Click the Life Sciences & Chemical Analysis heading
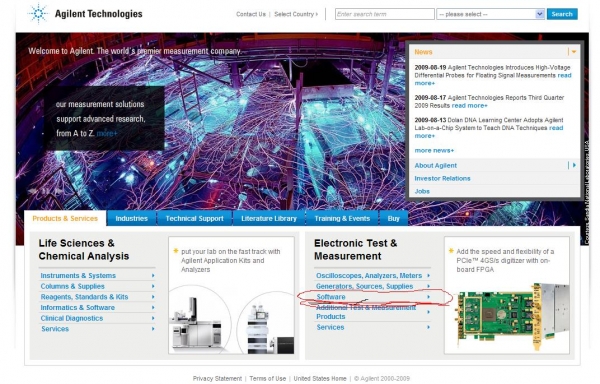The height and width of the screenshot is (384, 600). (84, 249)
